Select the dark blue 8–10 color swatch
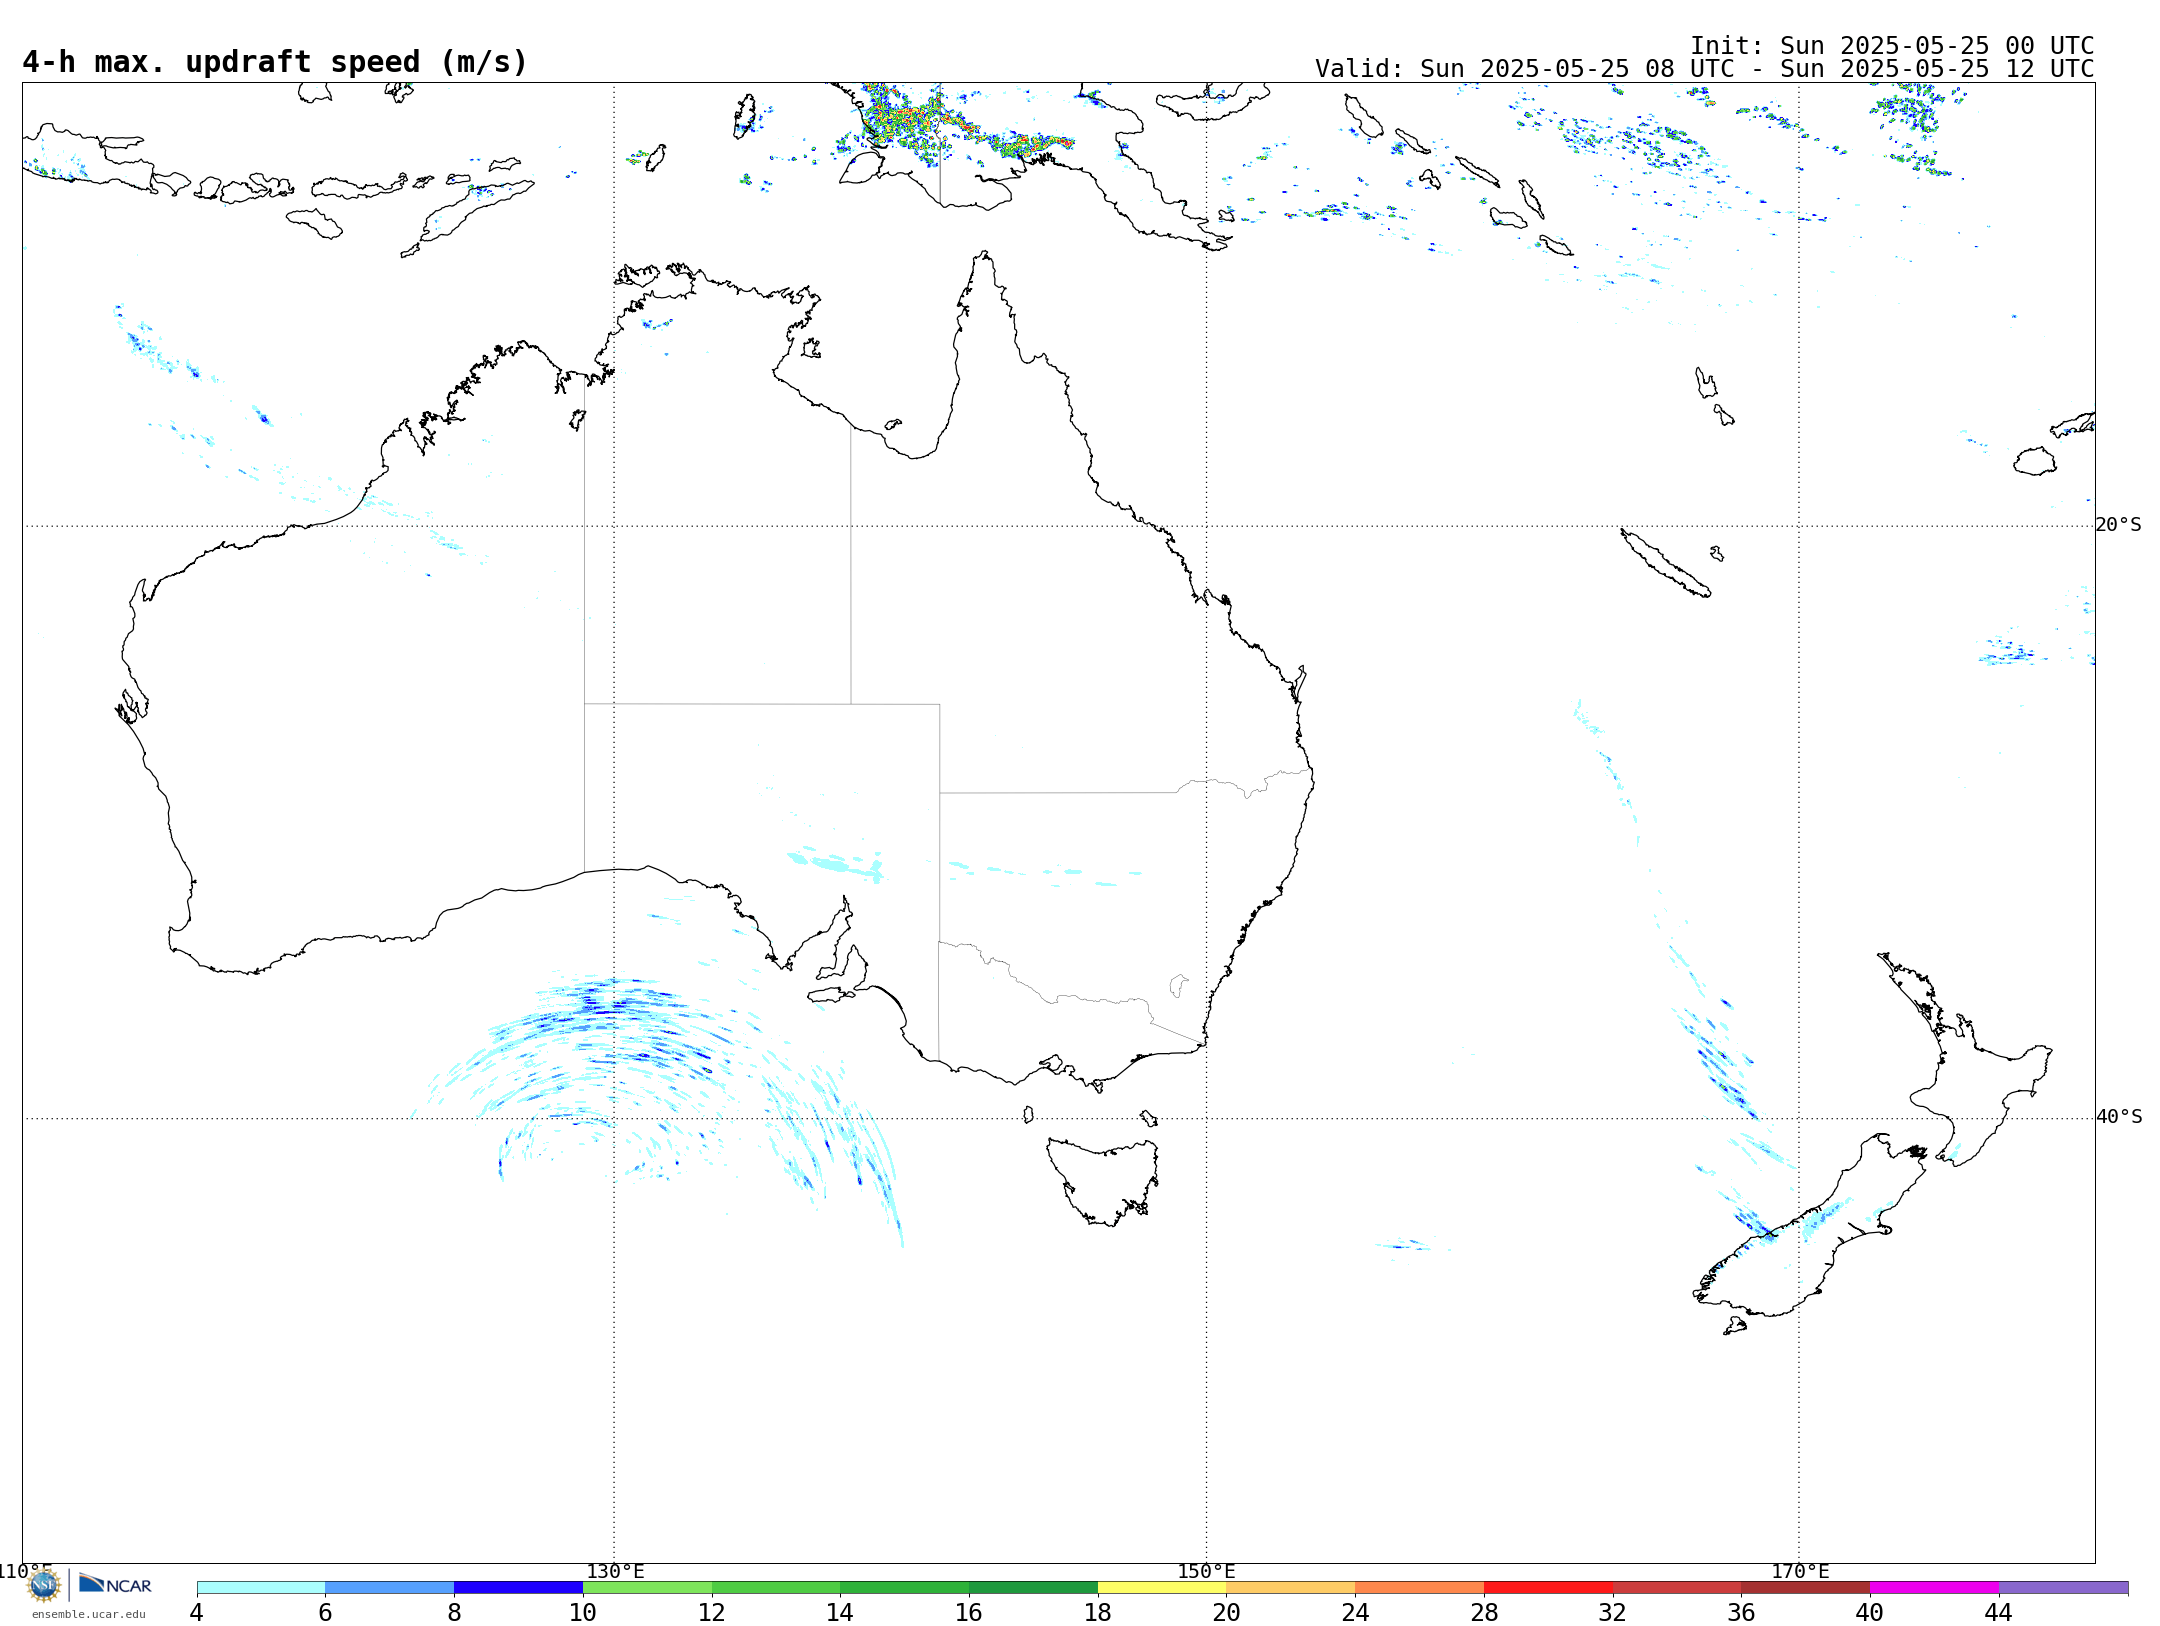Viewport: 2160px width, 1626px height. click(x=519, y=1588)
